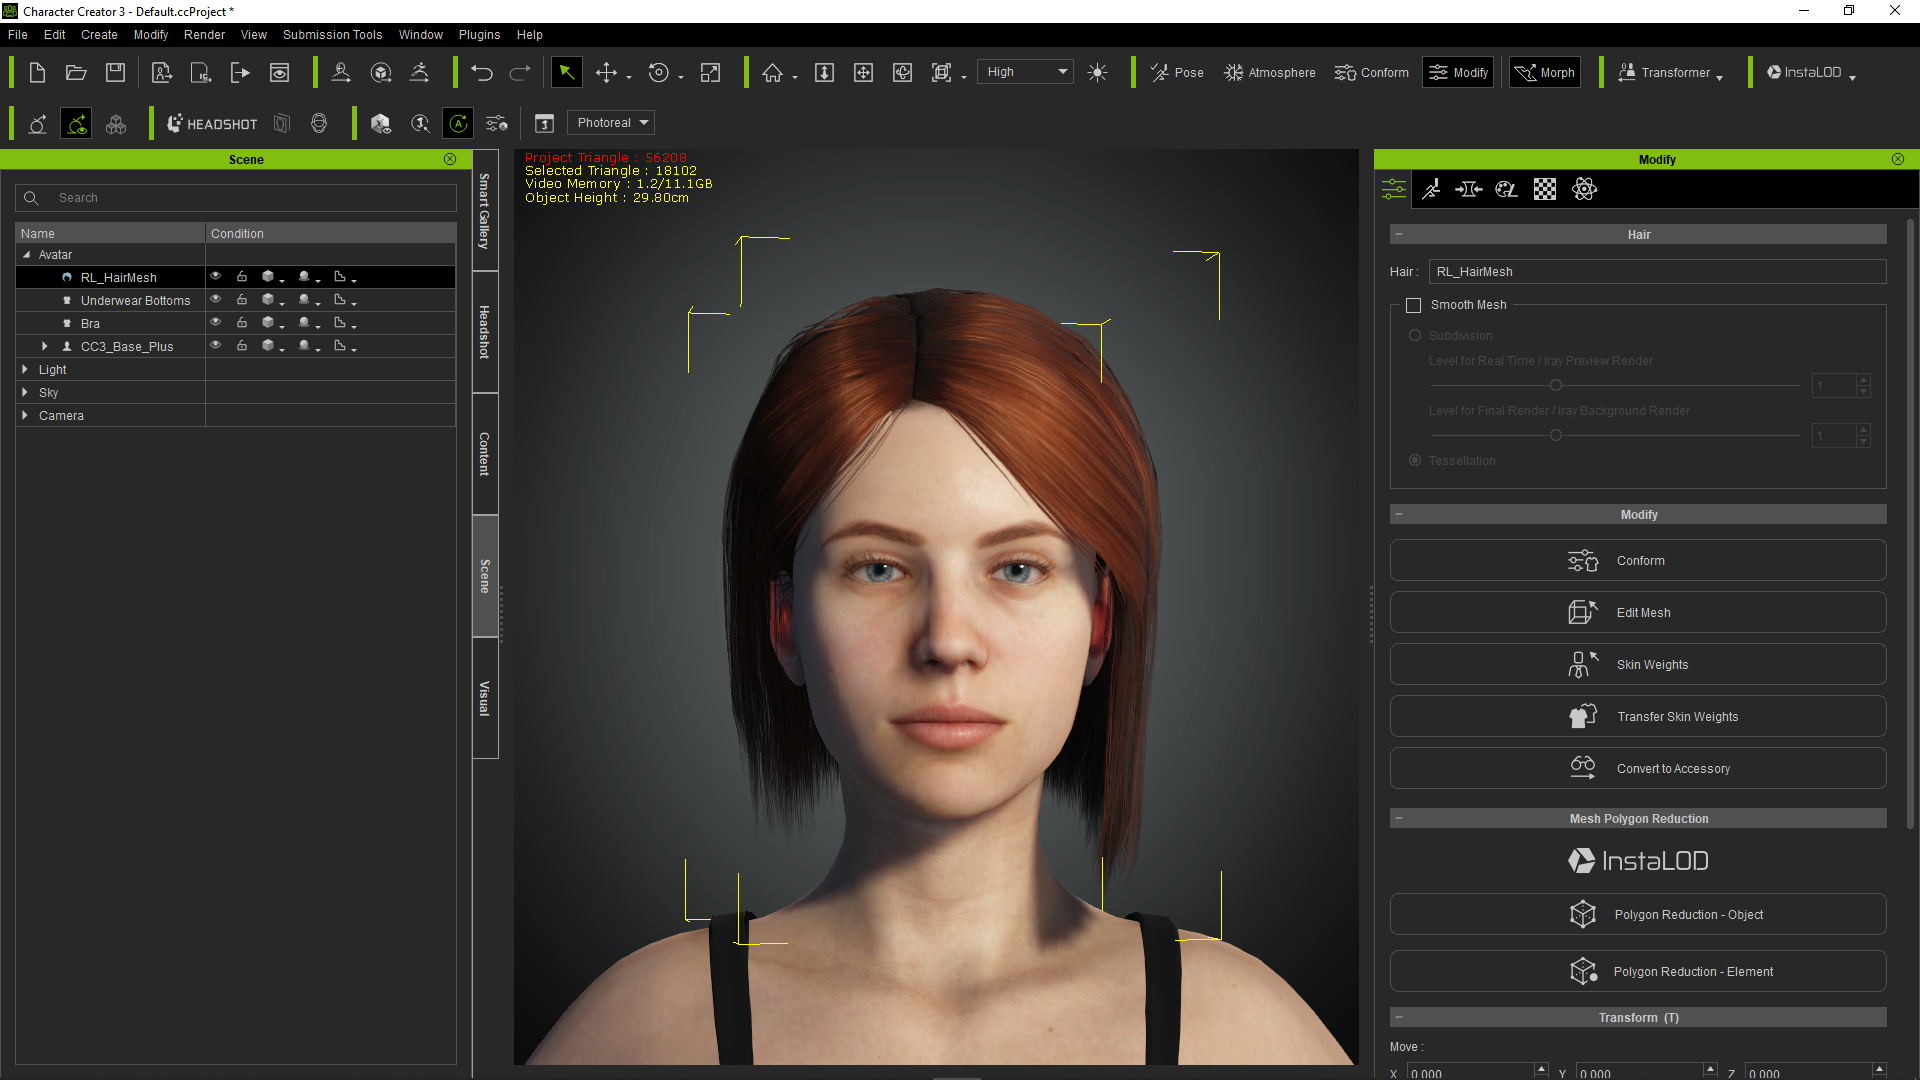
Task: Open the Headshot plugin button
Action: coord(211,123)
